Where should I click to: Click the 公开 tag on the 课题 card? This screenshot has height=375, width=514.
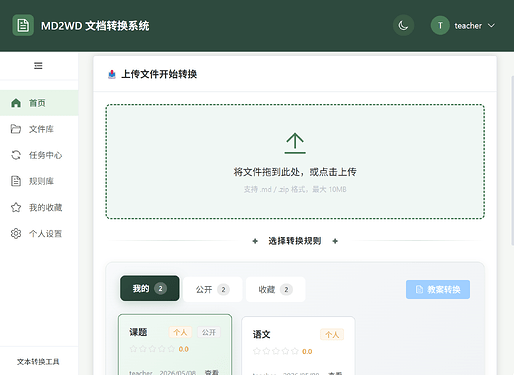(209, 332)
